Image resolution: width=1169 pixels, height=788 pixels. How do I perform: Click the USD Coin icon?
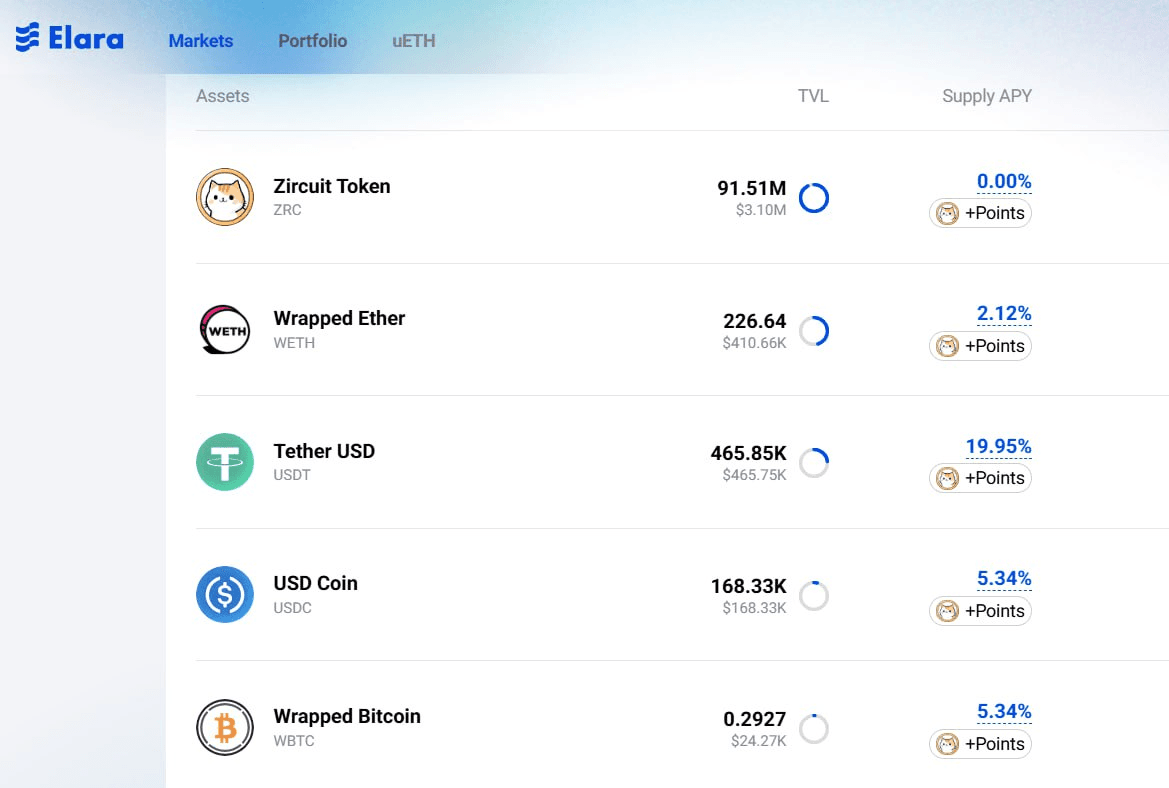[x=225, y=594]
